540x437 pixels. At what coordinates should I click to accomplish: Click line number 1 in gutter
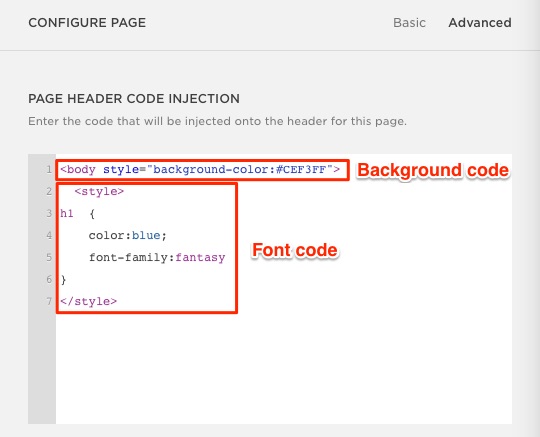pos(49,169)
